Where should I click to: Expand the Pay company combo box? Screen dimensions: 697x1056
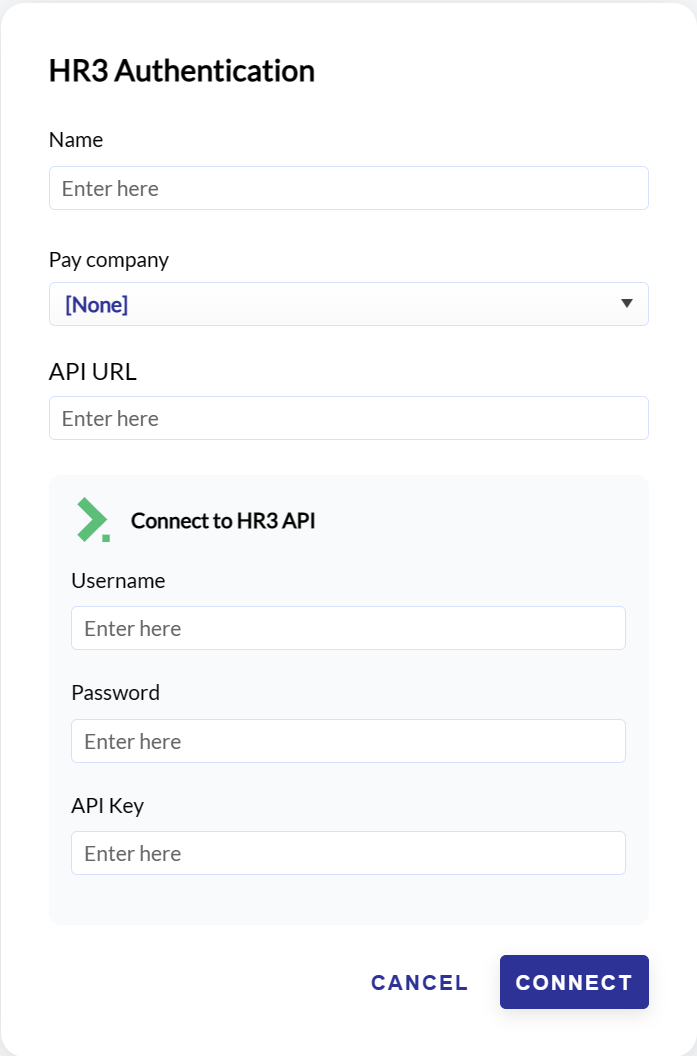coord(349,304)
